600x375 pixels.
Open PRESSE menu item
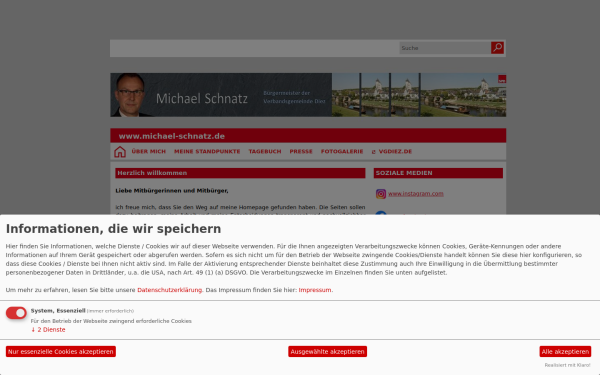[x=301, y=152]
